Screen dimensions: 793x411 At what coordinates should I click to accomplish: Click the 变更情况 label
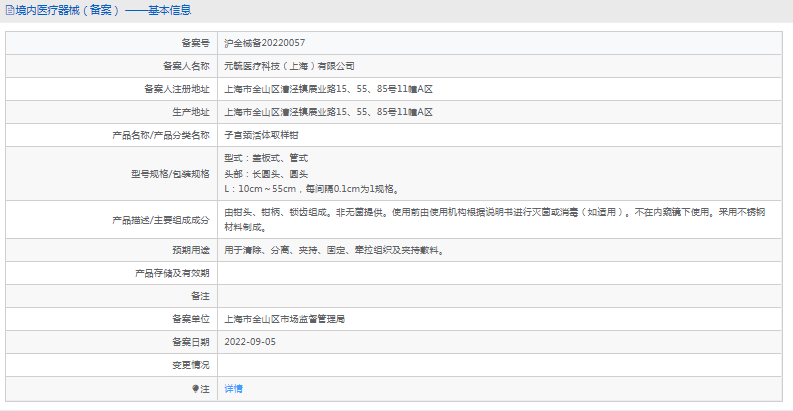[191, 365]
